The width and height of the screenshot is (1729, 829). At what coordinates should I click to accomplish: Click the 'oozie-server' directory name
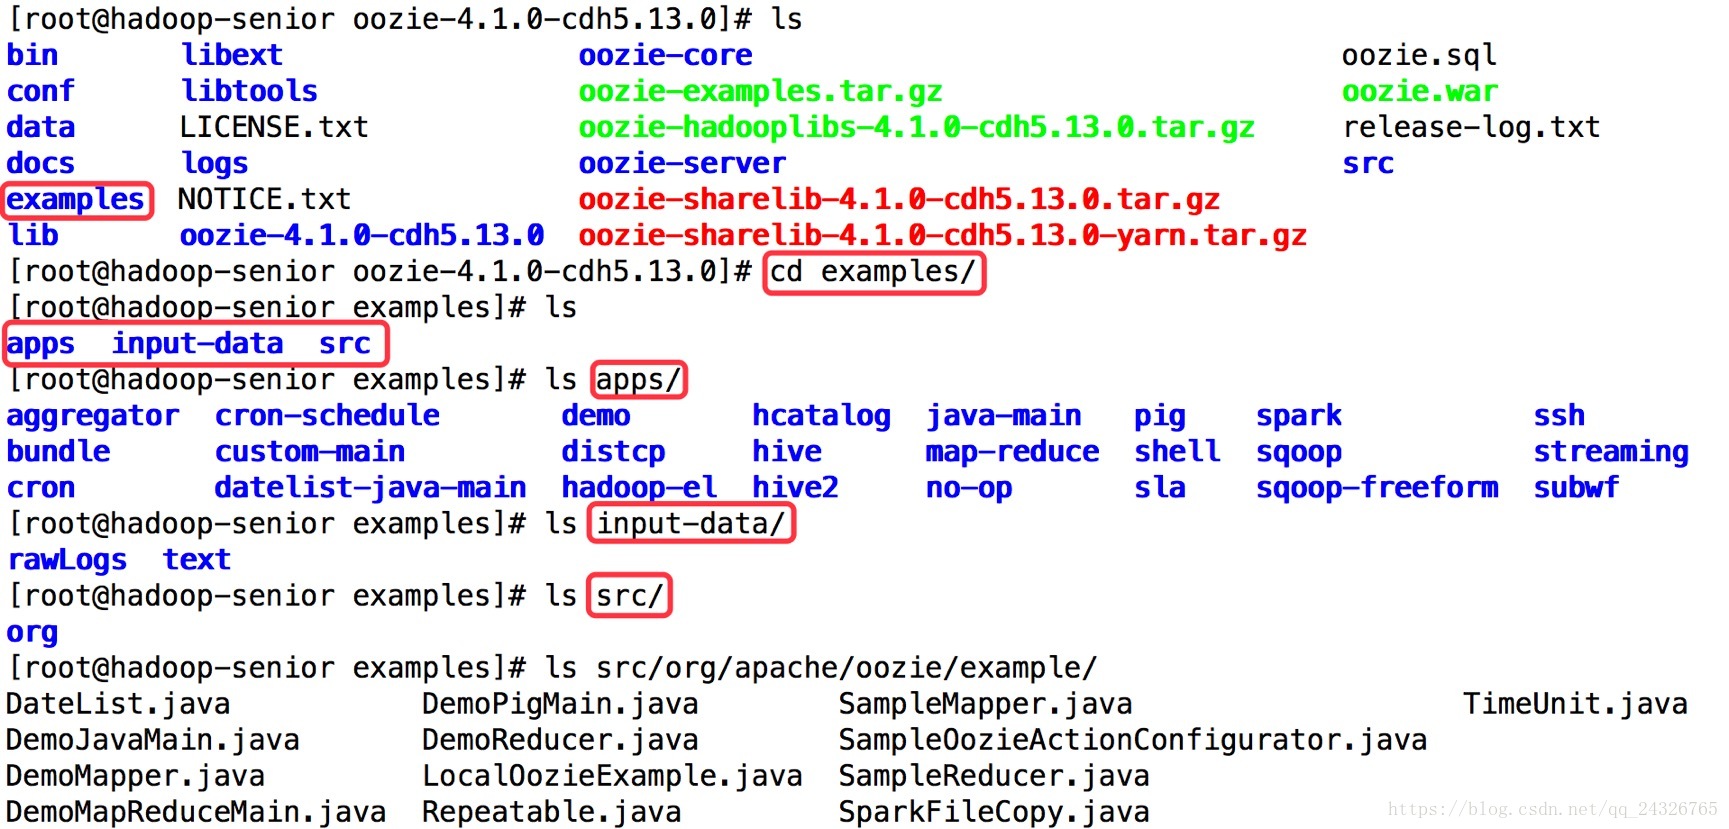coord(682,163)
